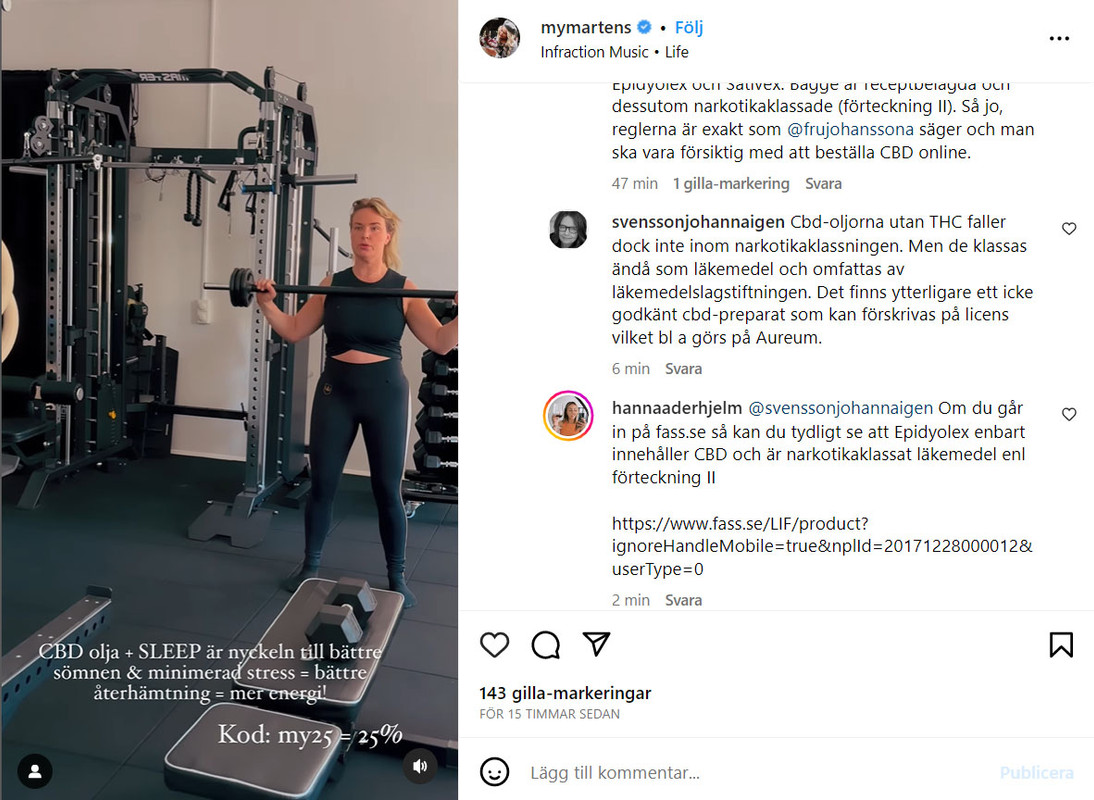Reply to svenssonjohannaigen's comment via Svara
Viewport: 1094px width, 800px height.
pyautogui.click(x=683, y=368)
